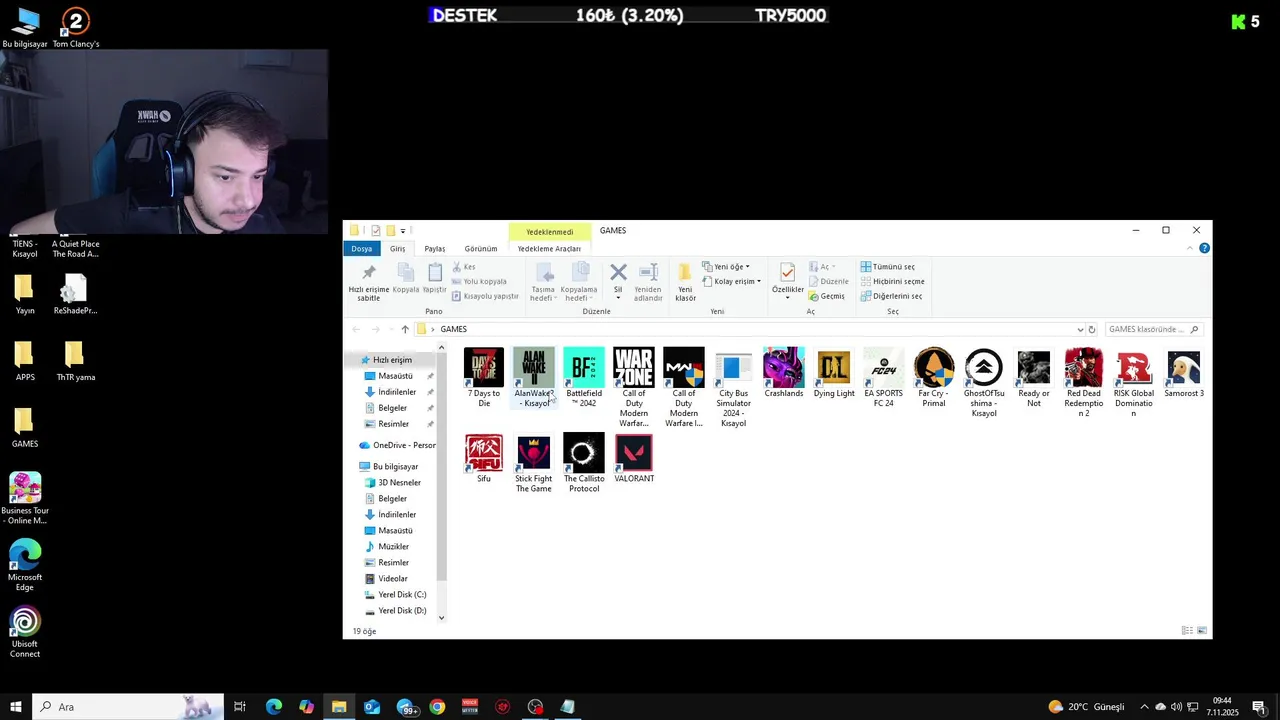Switch to the Görünüm ribbon tab
Screen dimensions: 1280x720
(x=481, y=249)
